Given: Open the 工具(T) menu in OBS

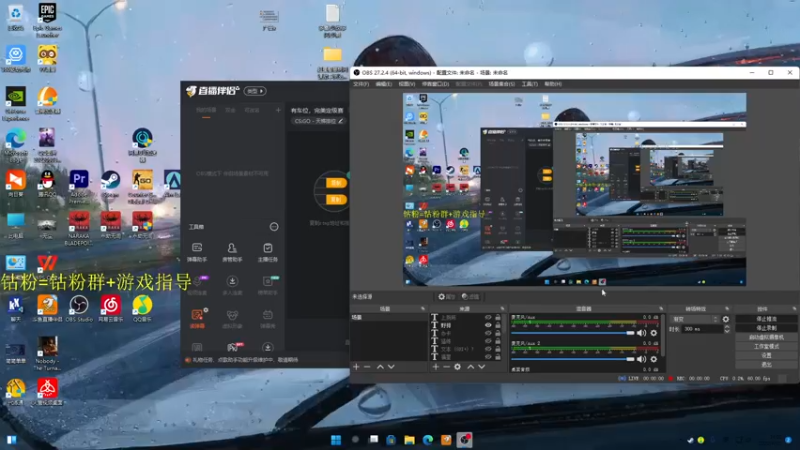Looking at the screenshot, I should pos(530,84).
